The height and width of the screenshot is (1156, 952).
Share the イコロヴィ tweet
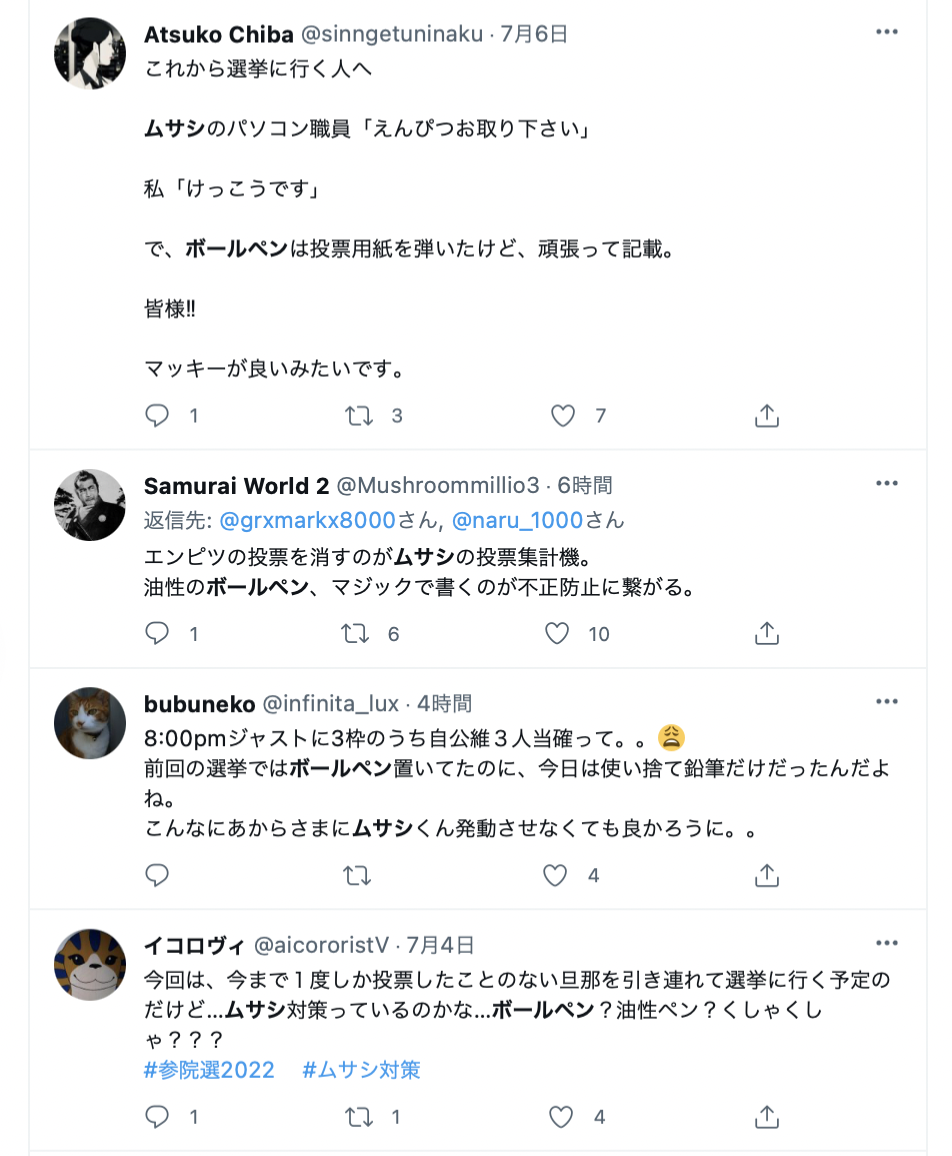coord(767,1117)
